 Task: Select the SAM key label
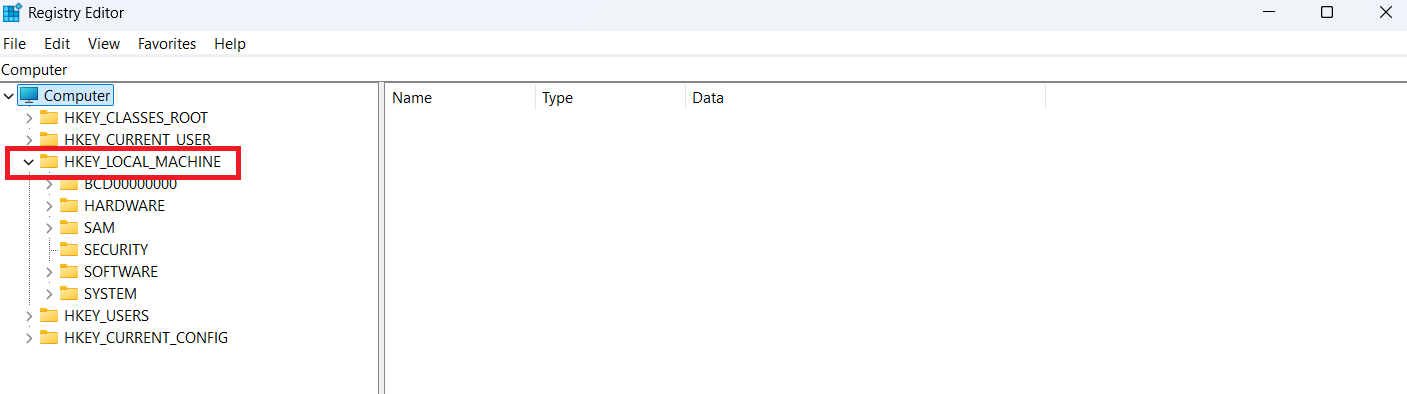[x=99, y=227]
